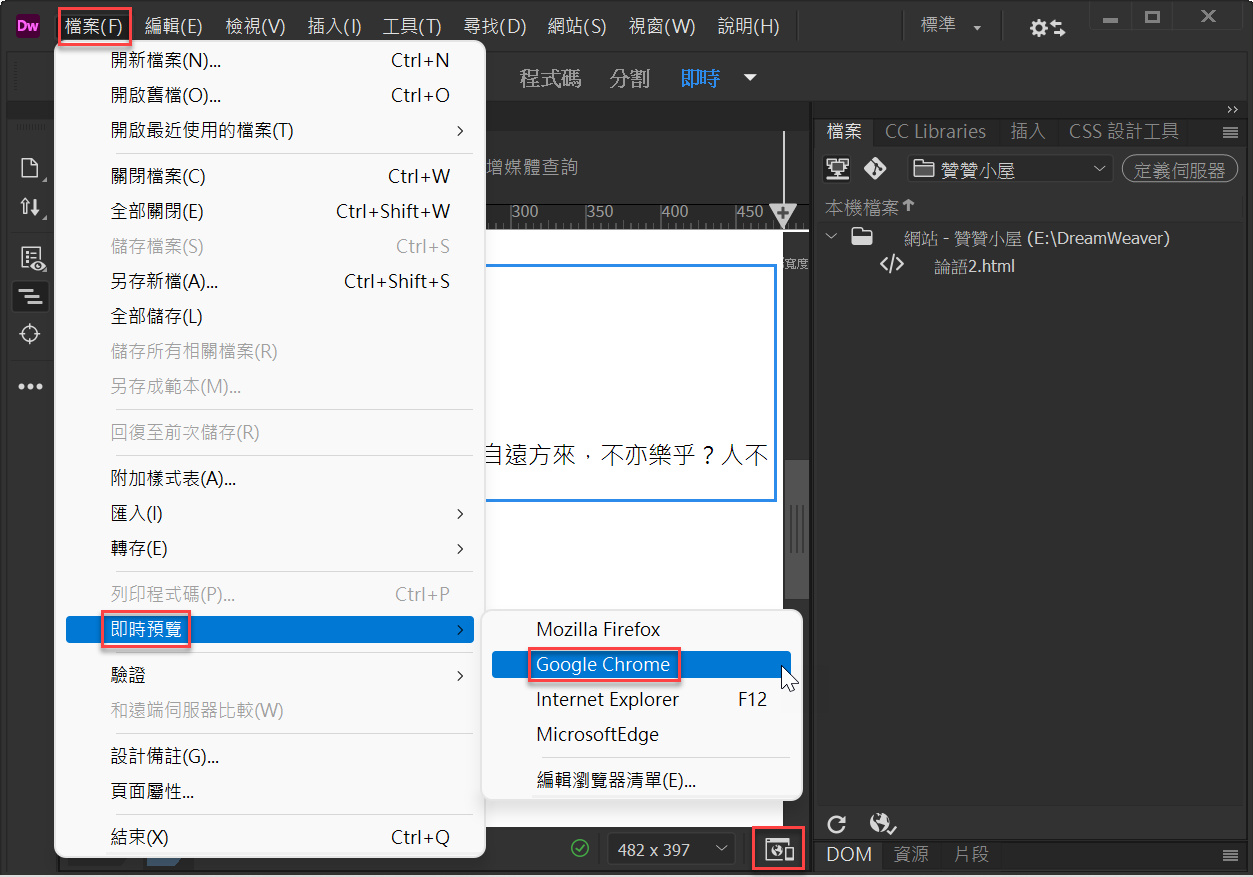Expand the 匯入(I) submenu

(270, 513)
